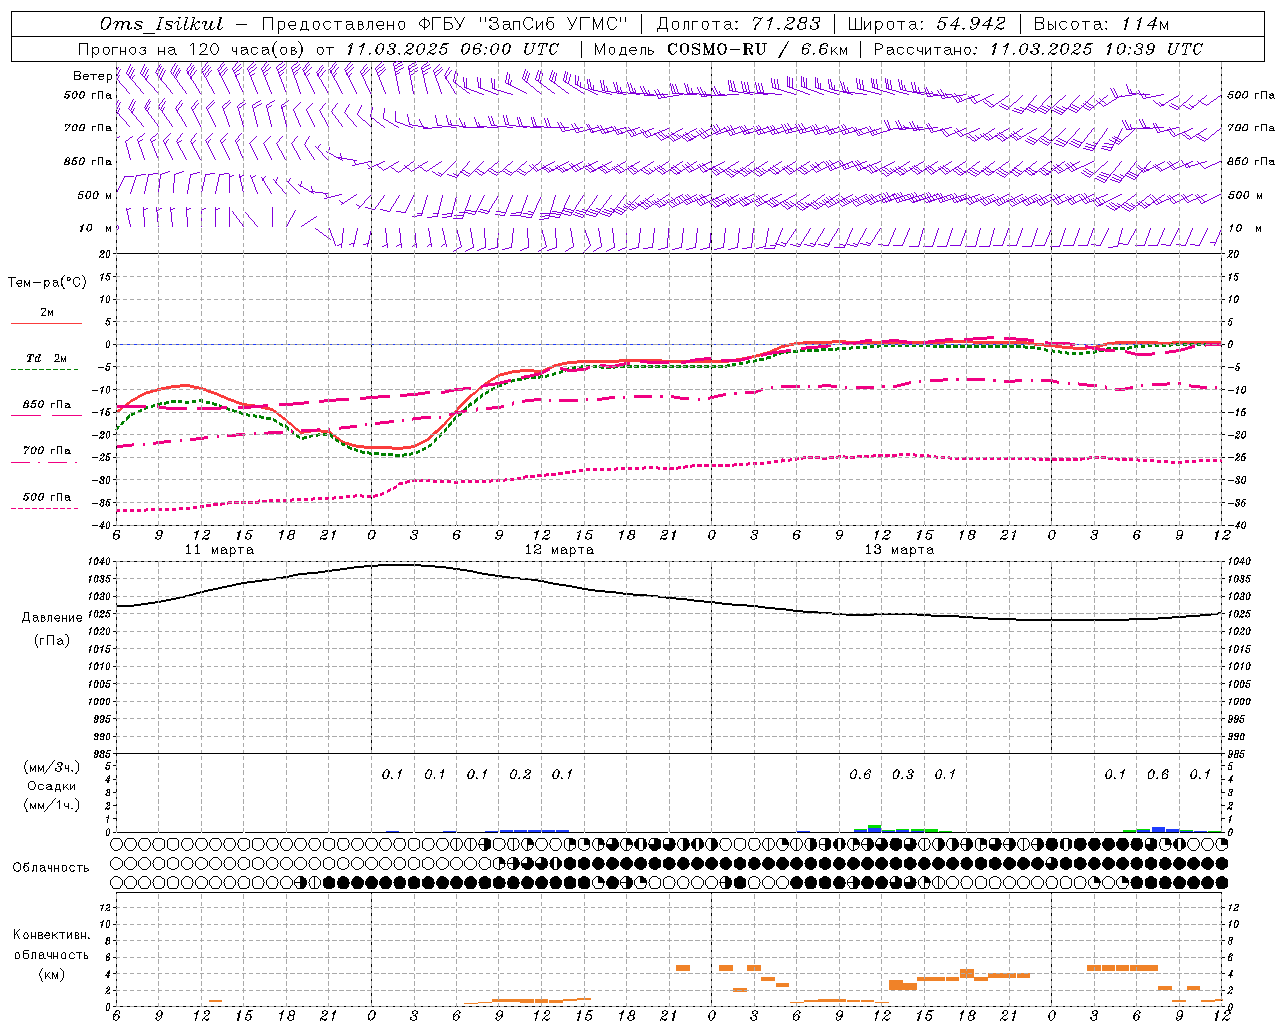1280x1024 pixels.
Task: Click the forecast start time 11.03.2025 06:00 UTC
Action: coord(452,49)
